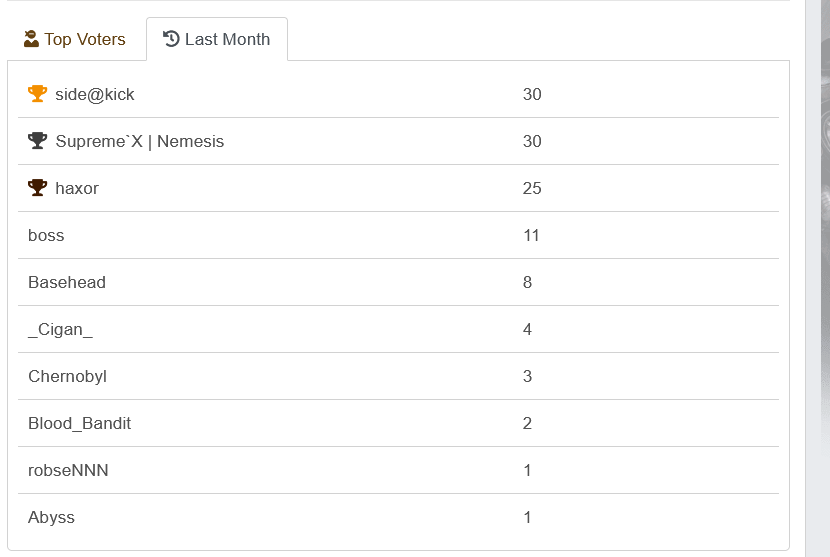Select the Abyss row
This screenshot has width=830, height=557.
(51, 518)
